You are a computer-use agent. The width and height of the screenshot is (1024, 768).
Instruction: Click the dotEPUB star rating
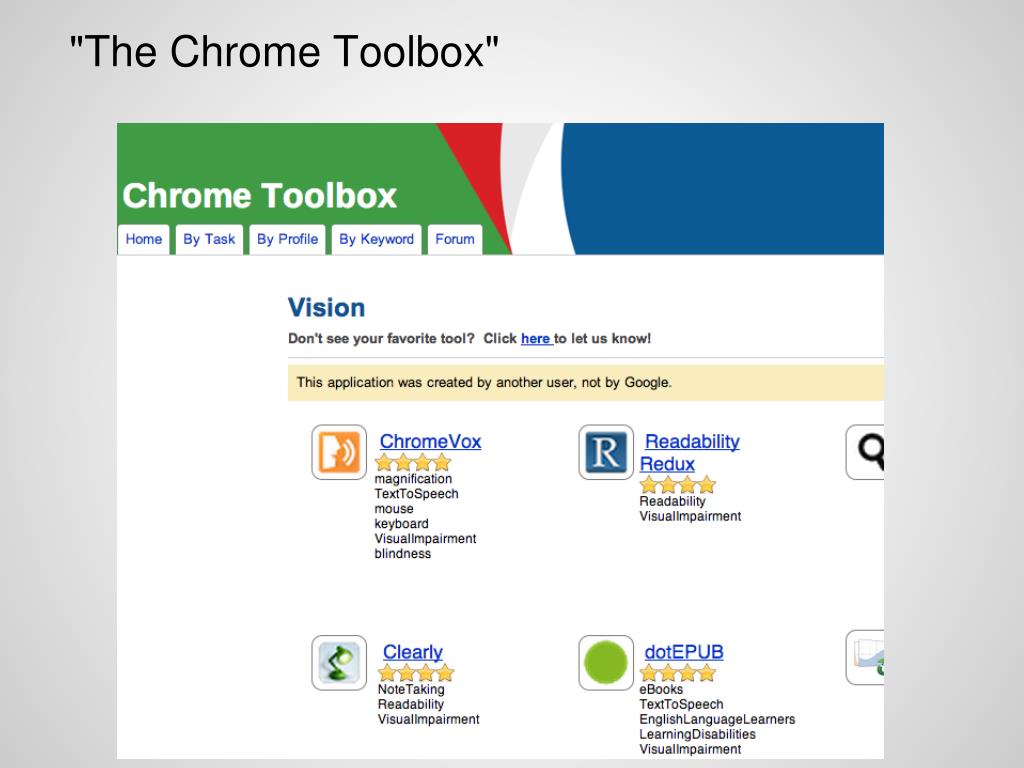click(678, 673)
